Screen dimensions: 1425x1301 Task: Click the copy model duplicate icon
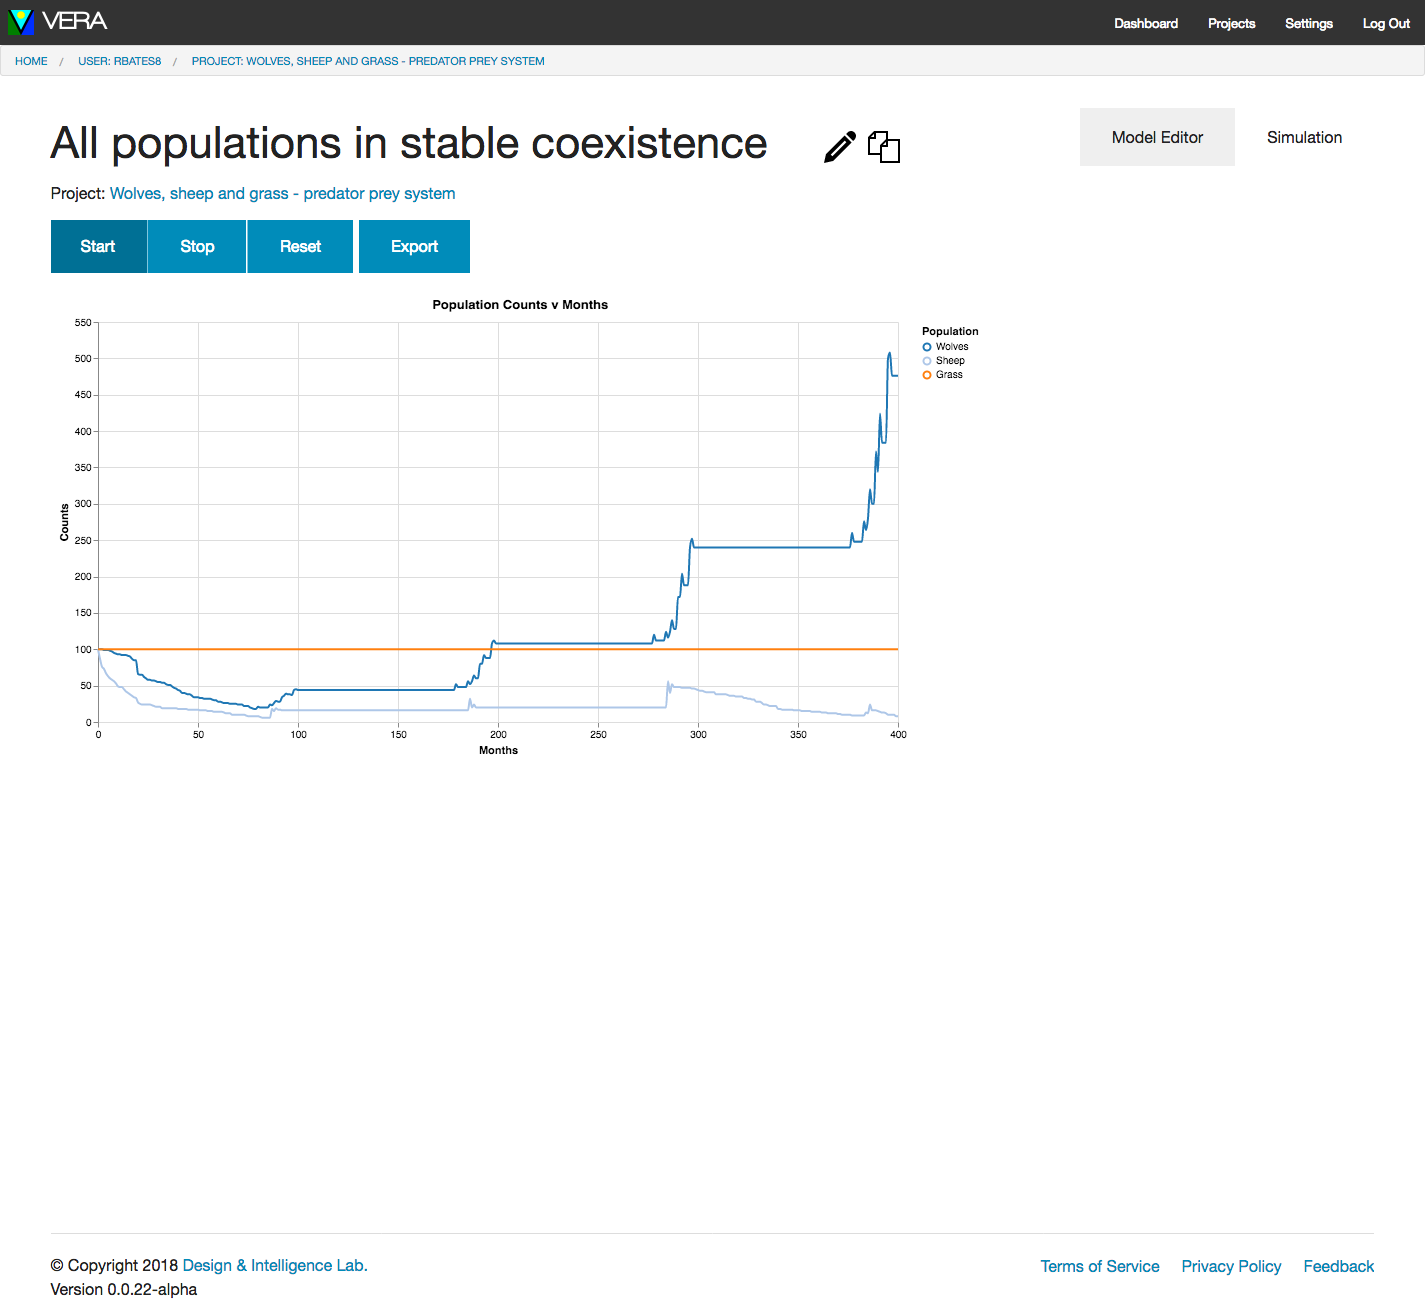(884, 146)
